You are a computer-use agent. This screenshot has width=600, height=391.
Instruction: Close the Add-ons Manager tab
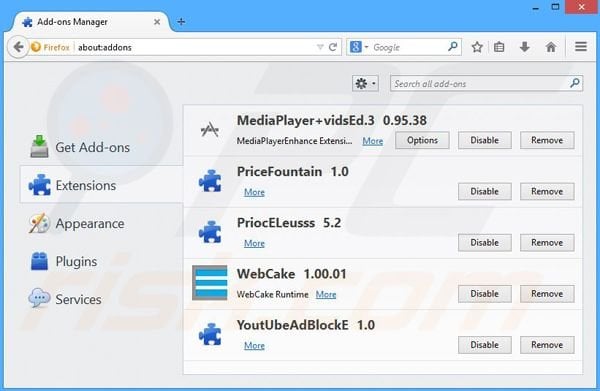(x=157, y=22)
